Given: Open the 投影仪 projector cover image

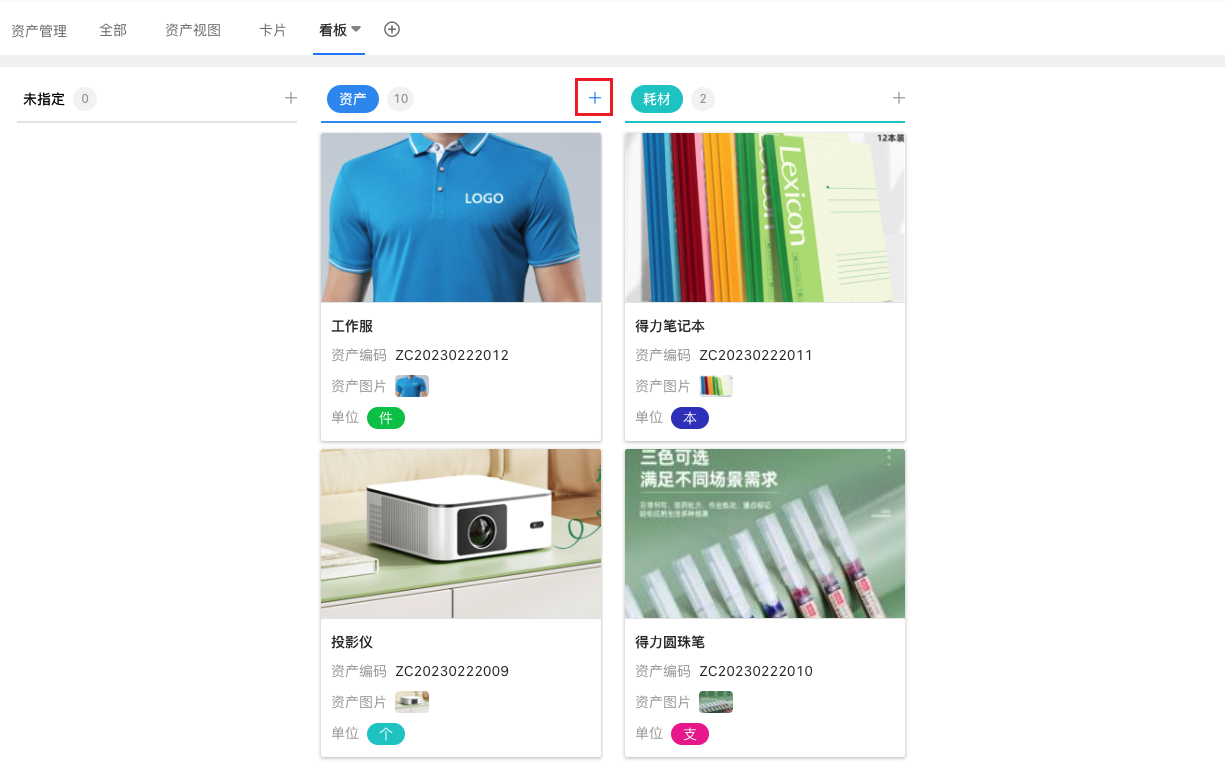Looking at the screenshot, I should [x=461, y=533].
